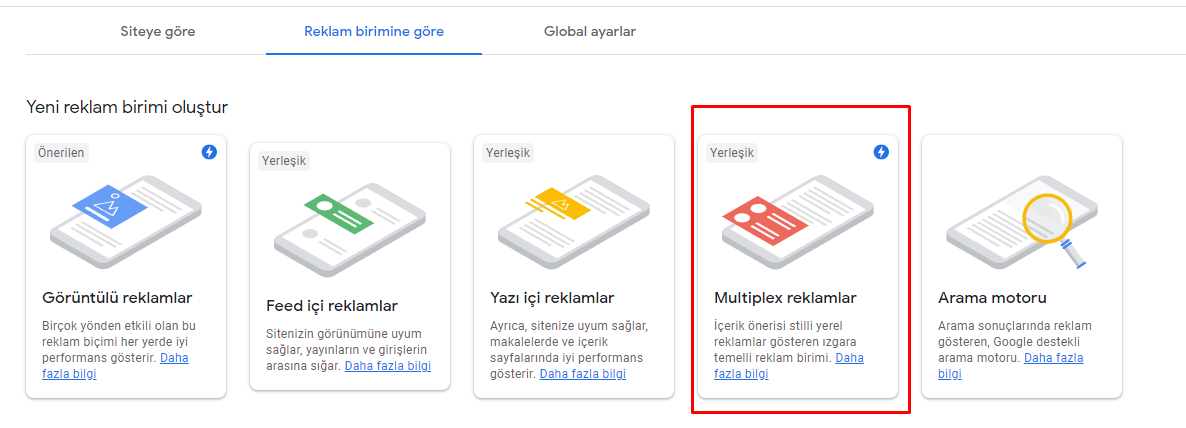The width and height of the screenshot is (1186, 428).
Task: Click the blue image phone illustration for Görüntülü reklamlar
Action: pyautogui.click(x=126, y=220)
